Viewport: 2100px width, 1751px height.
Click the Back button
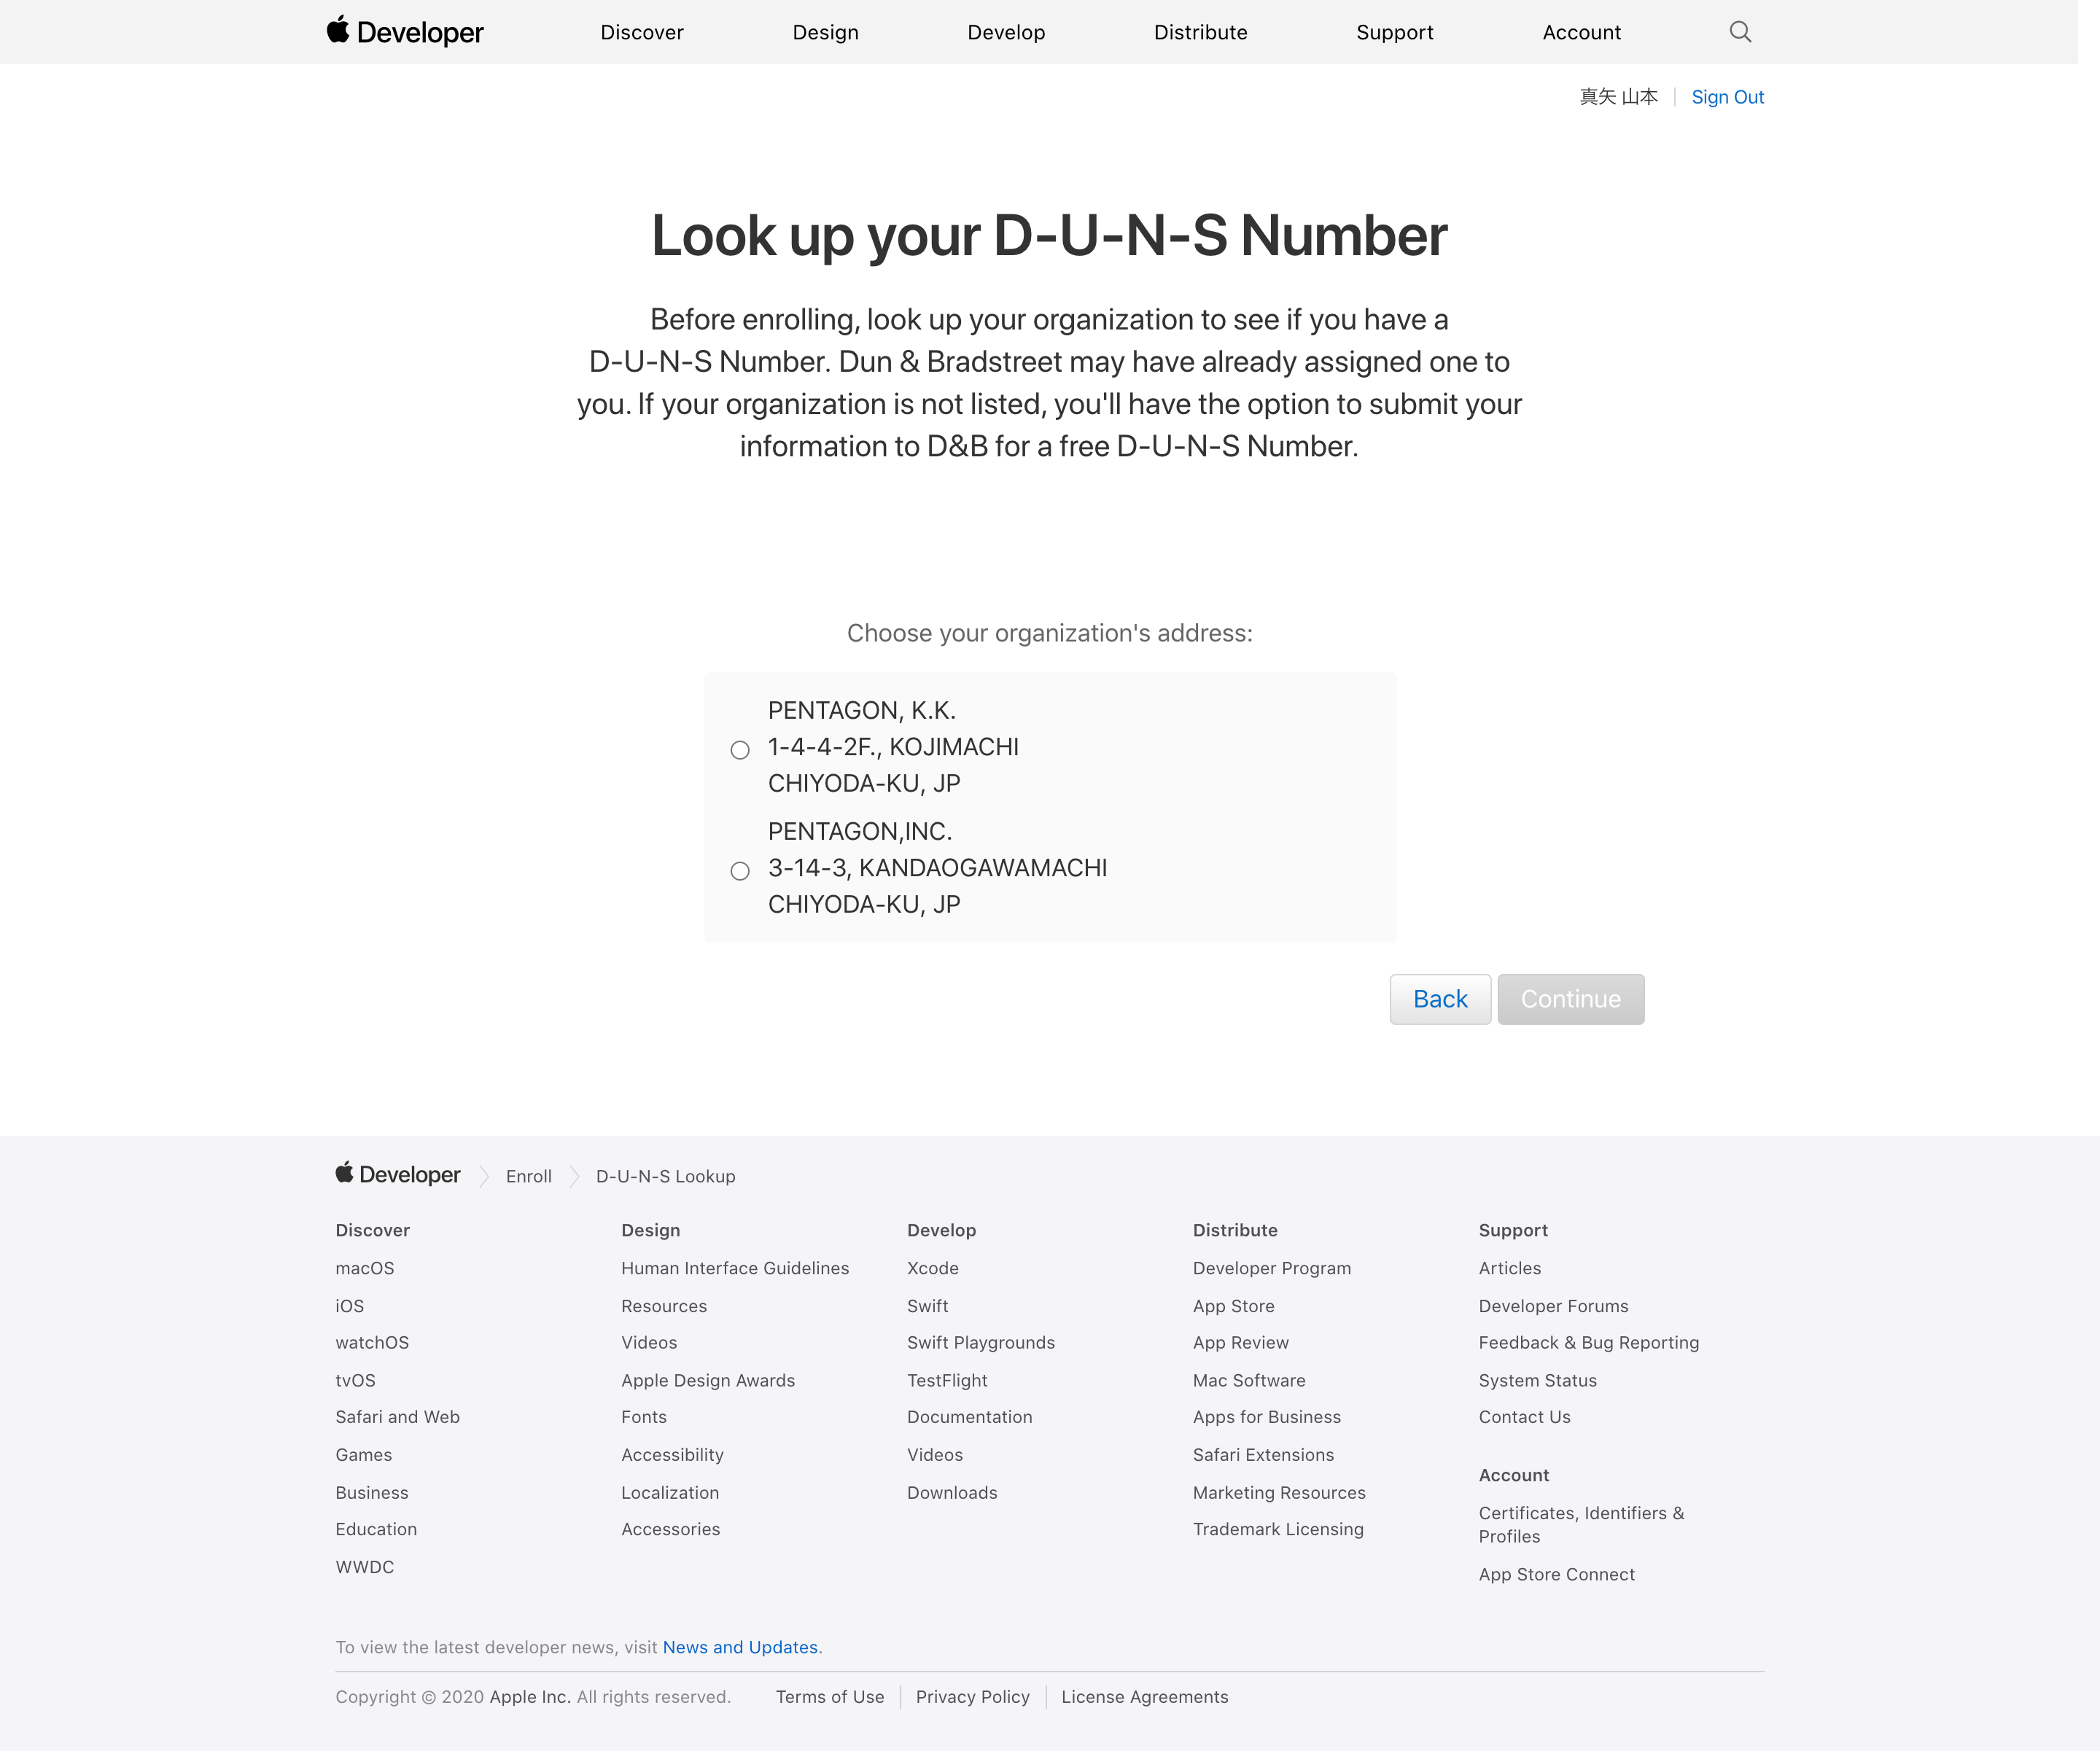coord(1440,999)
